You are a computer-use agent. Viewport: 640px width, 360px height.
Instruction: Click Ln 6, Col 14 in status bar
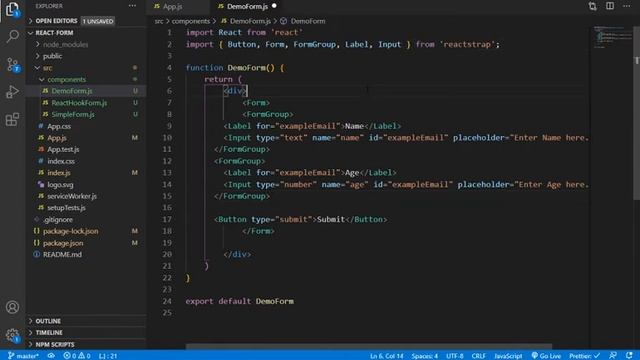(x=387, y=356)
